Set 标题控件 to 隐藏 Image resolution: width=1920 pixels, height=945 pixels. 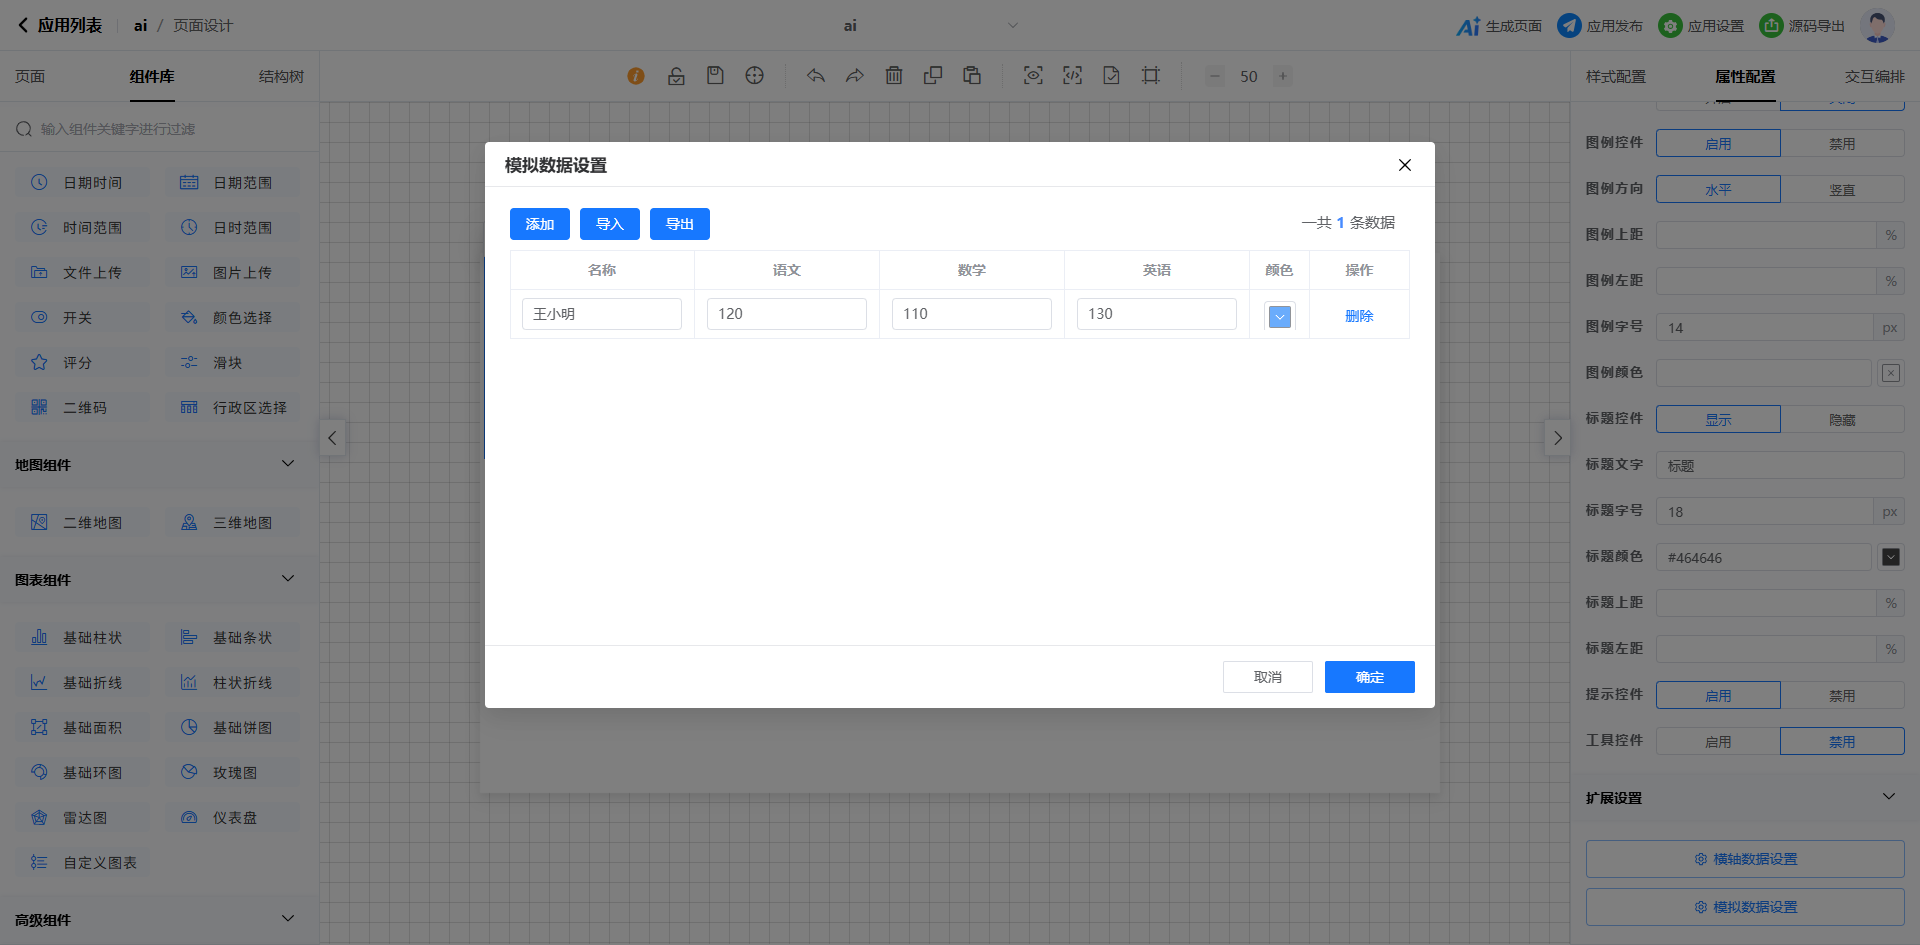coord(1842,420)
